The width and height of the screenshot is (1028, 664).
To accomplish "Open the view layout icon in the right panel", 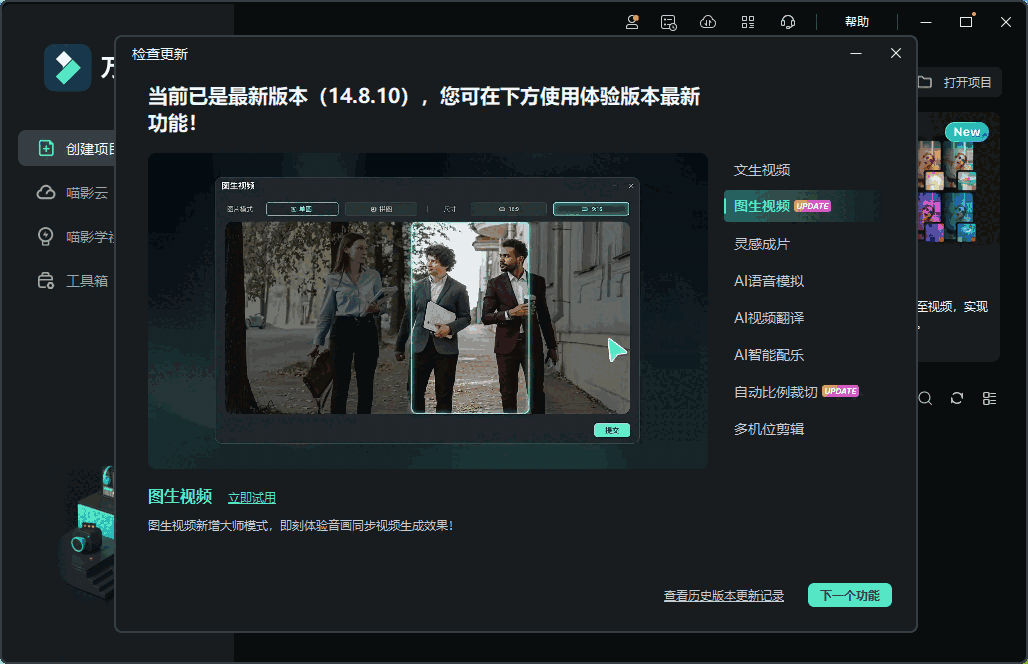I will (x=989, y=398).
